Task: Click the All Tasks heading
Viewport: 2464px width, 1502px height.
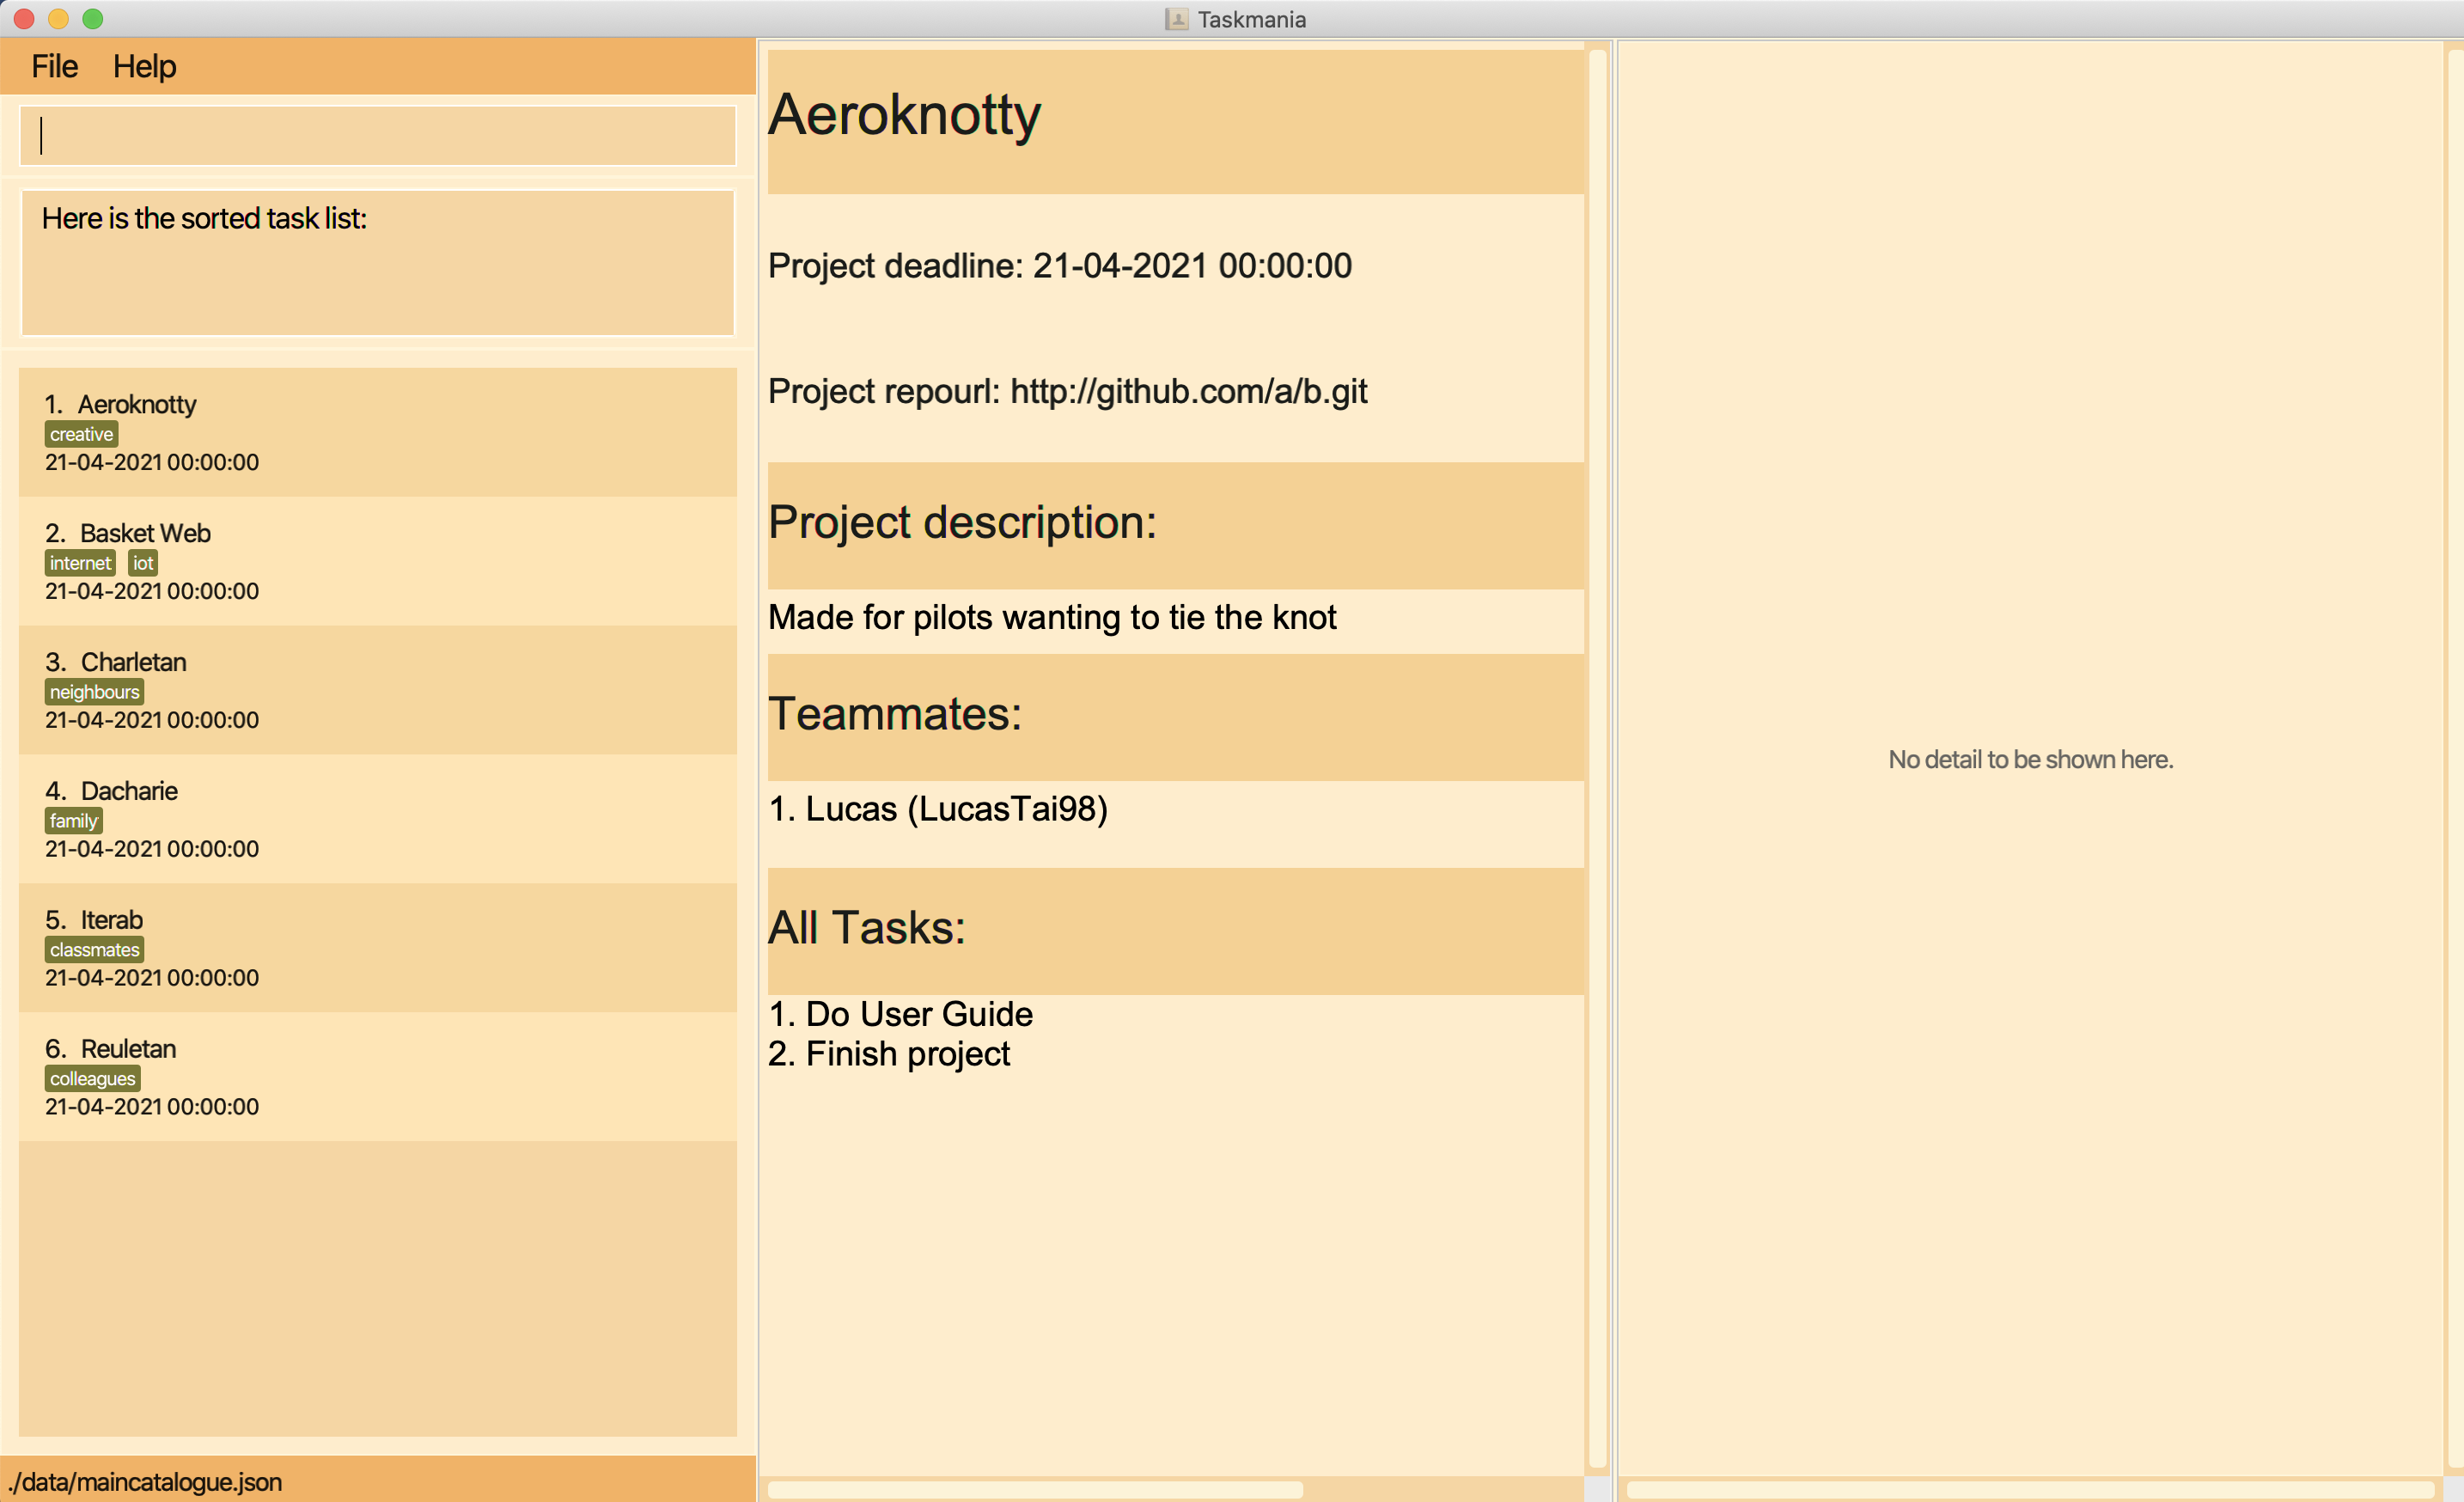Action: [867, 928]
